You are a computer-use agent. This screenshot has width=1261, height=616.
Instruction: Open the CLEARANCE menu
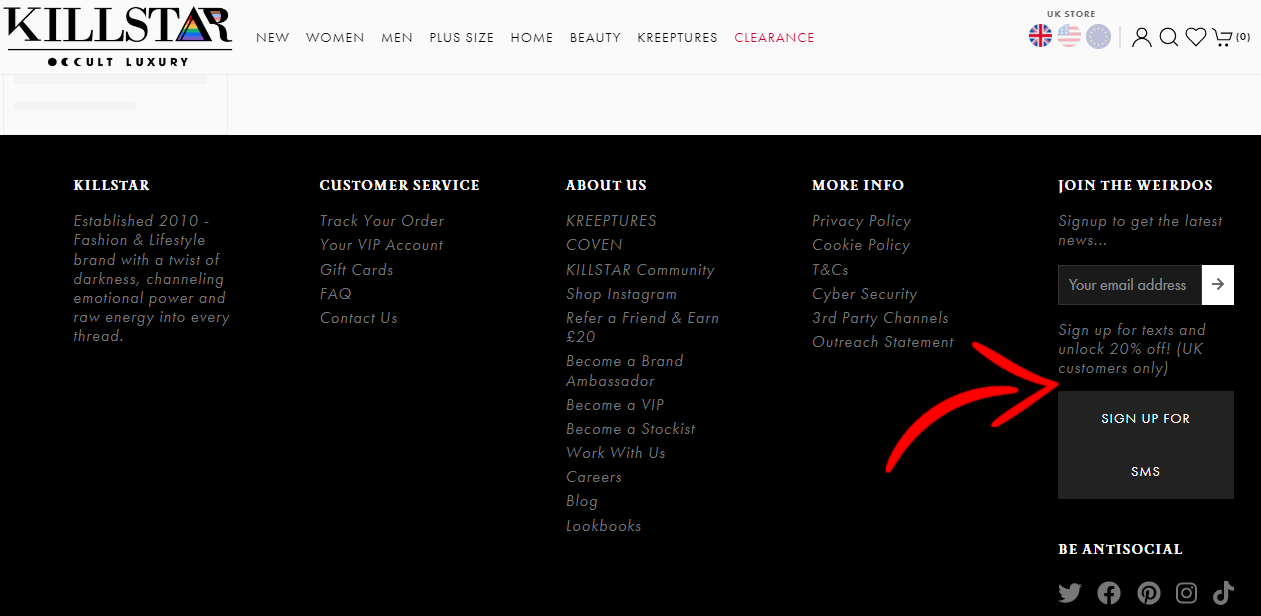[x=774, y=38]
